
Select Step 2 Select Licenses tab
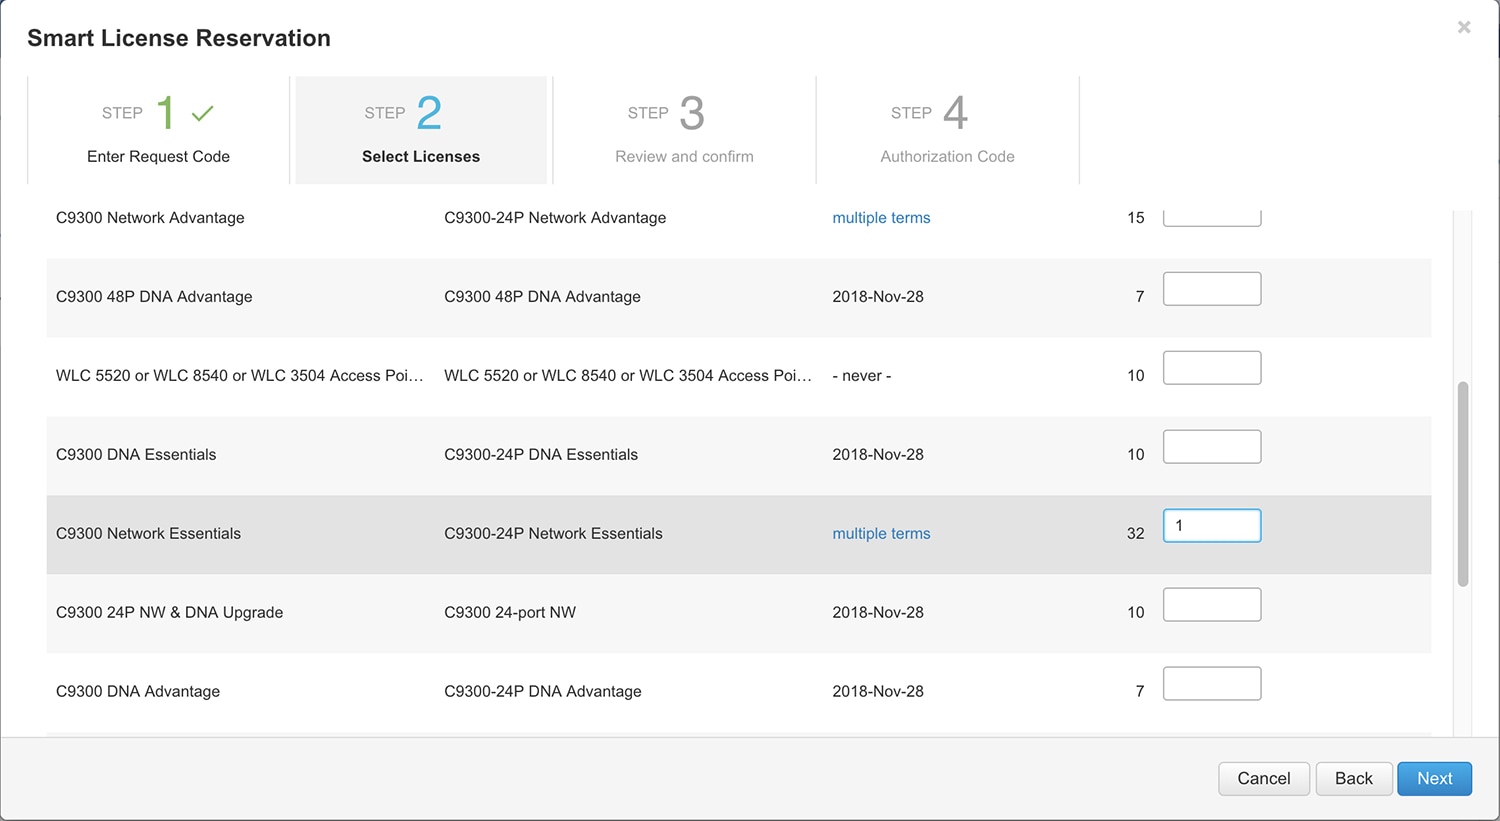tap(421, 130)
